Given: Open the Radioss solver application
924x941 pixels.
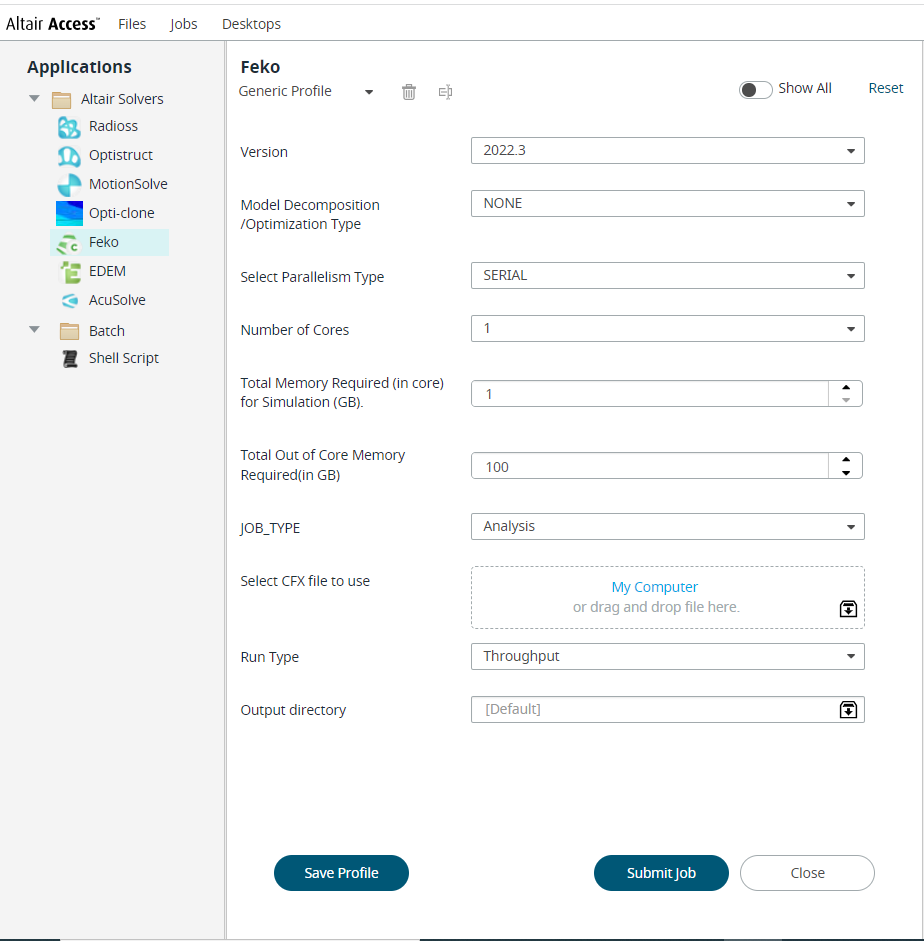Looking at the screenshot, I should (x=113, y=126).
